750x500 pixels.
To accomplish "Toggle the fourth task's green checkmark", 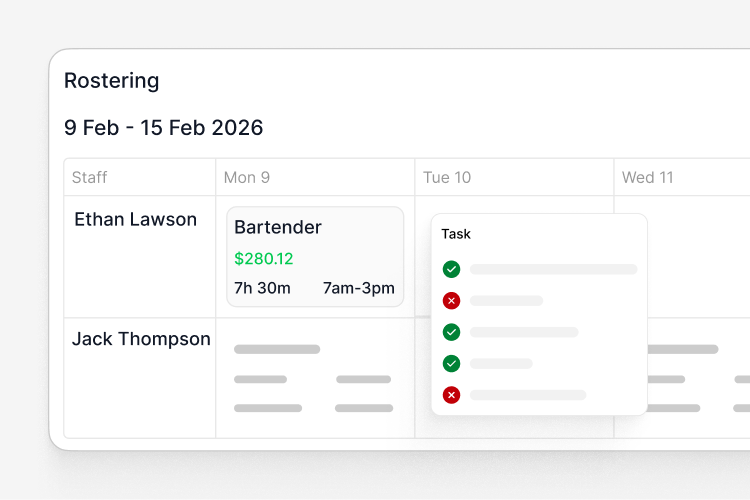I will point(451,364).
